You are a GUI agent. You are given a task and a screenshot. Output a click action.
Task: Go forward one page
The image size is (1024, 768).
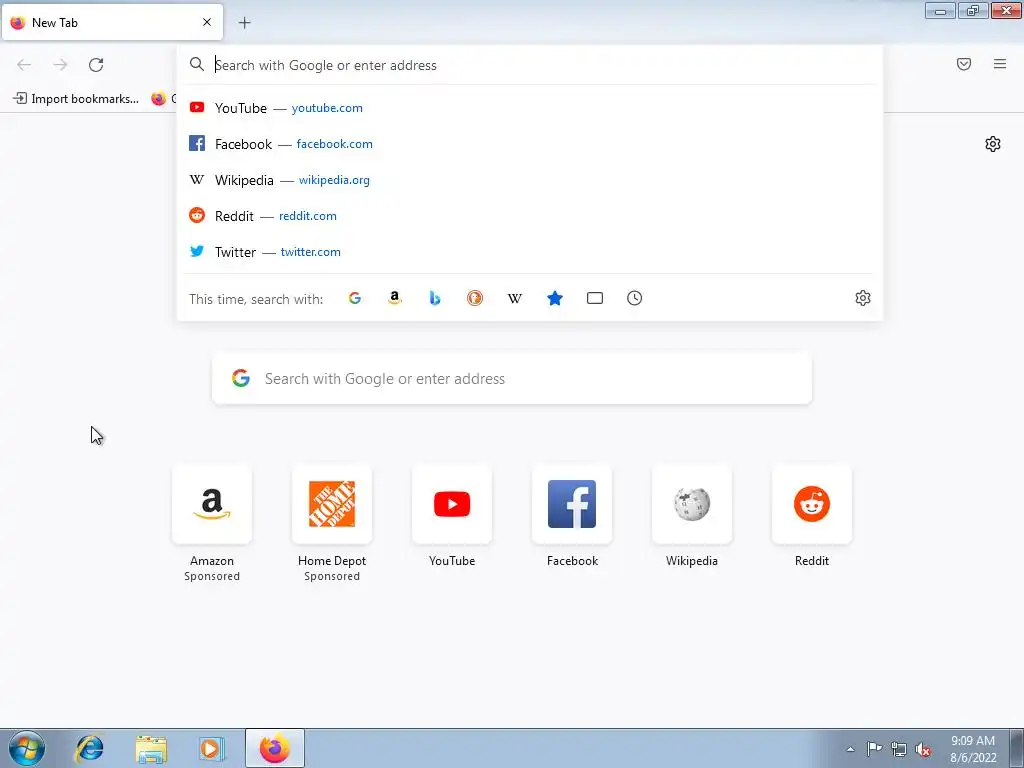60,65
